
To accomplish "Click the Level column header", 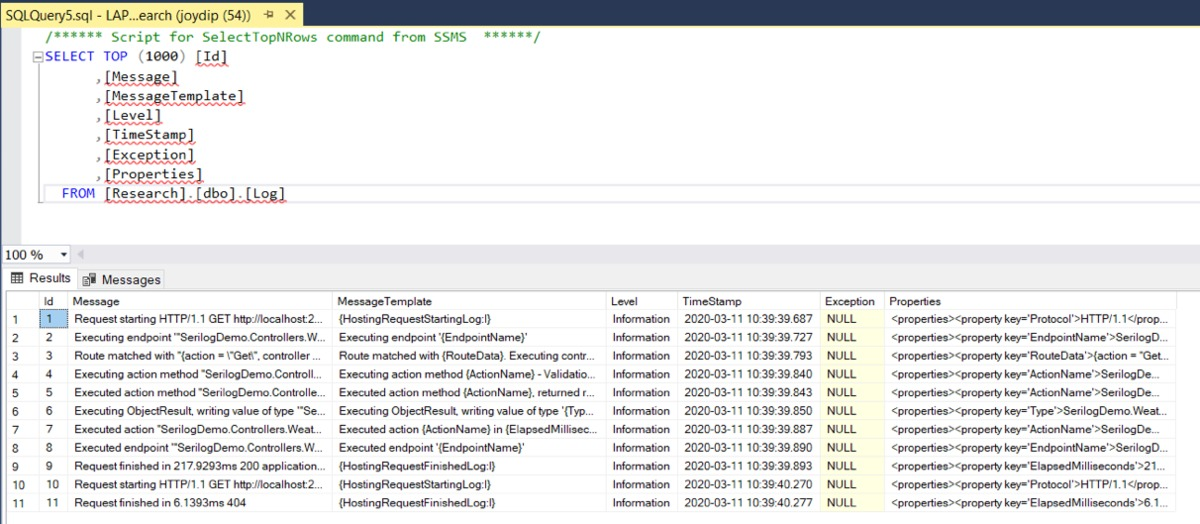I will tap(642, 301).
